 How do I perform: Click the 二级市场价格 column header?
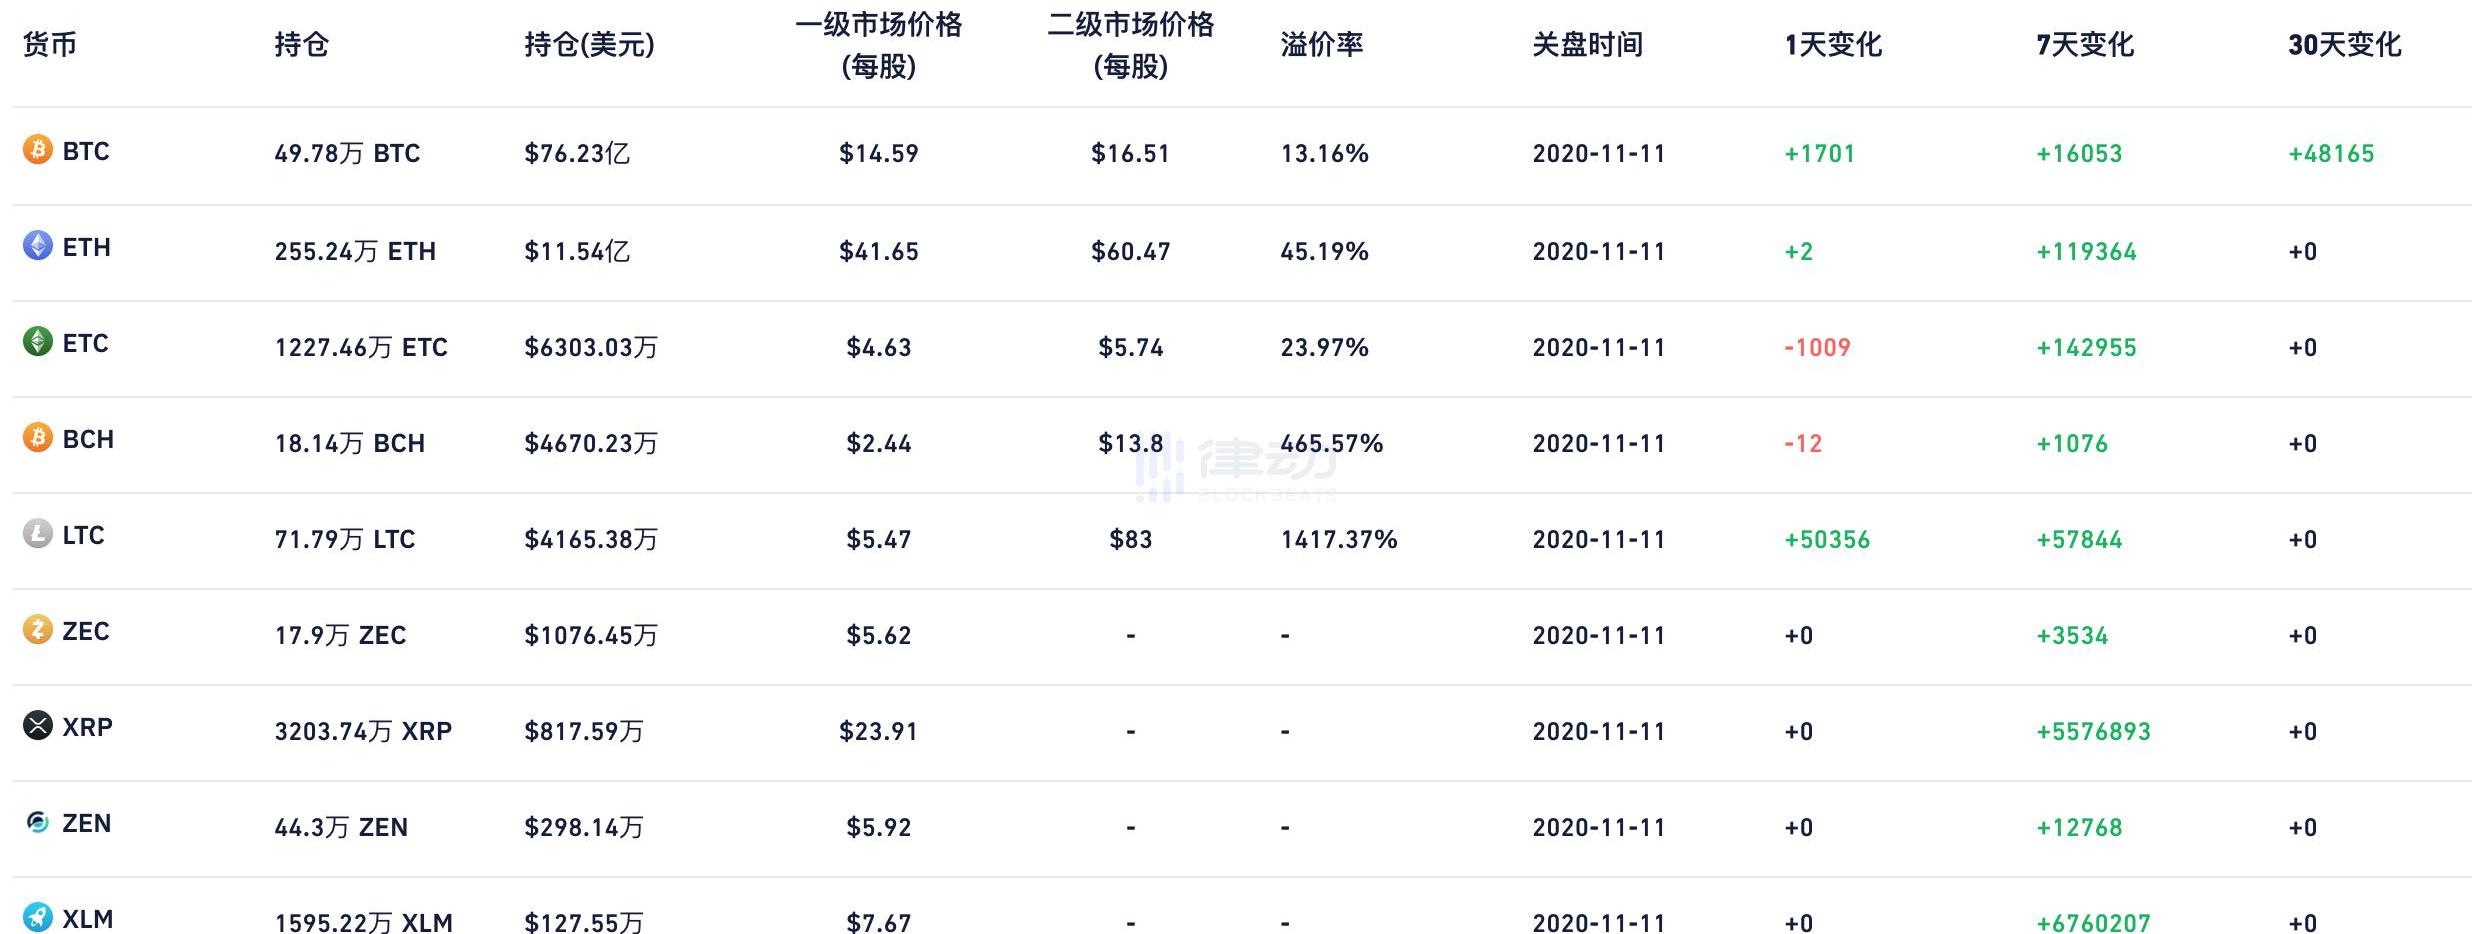pos(1130,45)
